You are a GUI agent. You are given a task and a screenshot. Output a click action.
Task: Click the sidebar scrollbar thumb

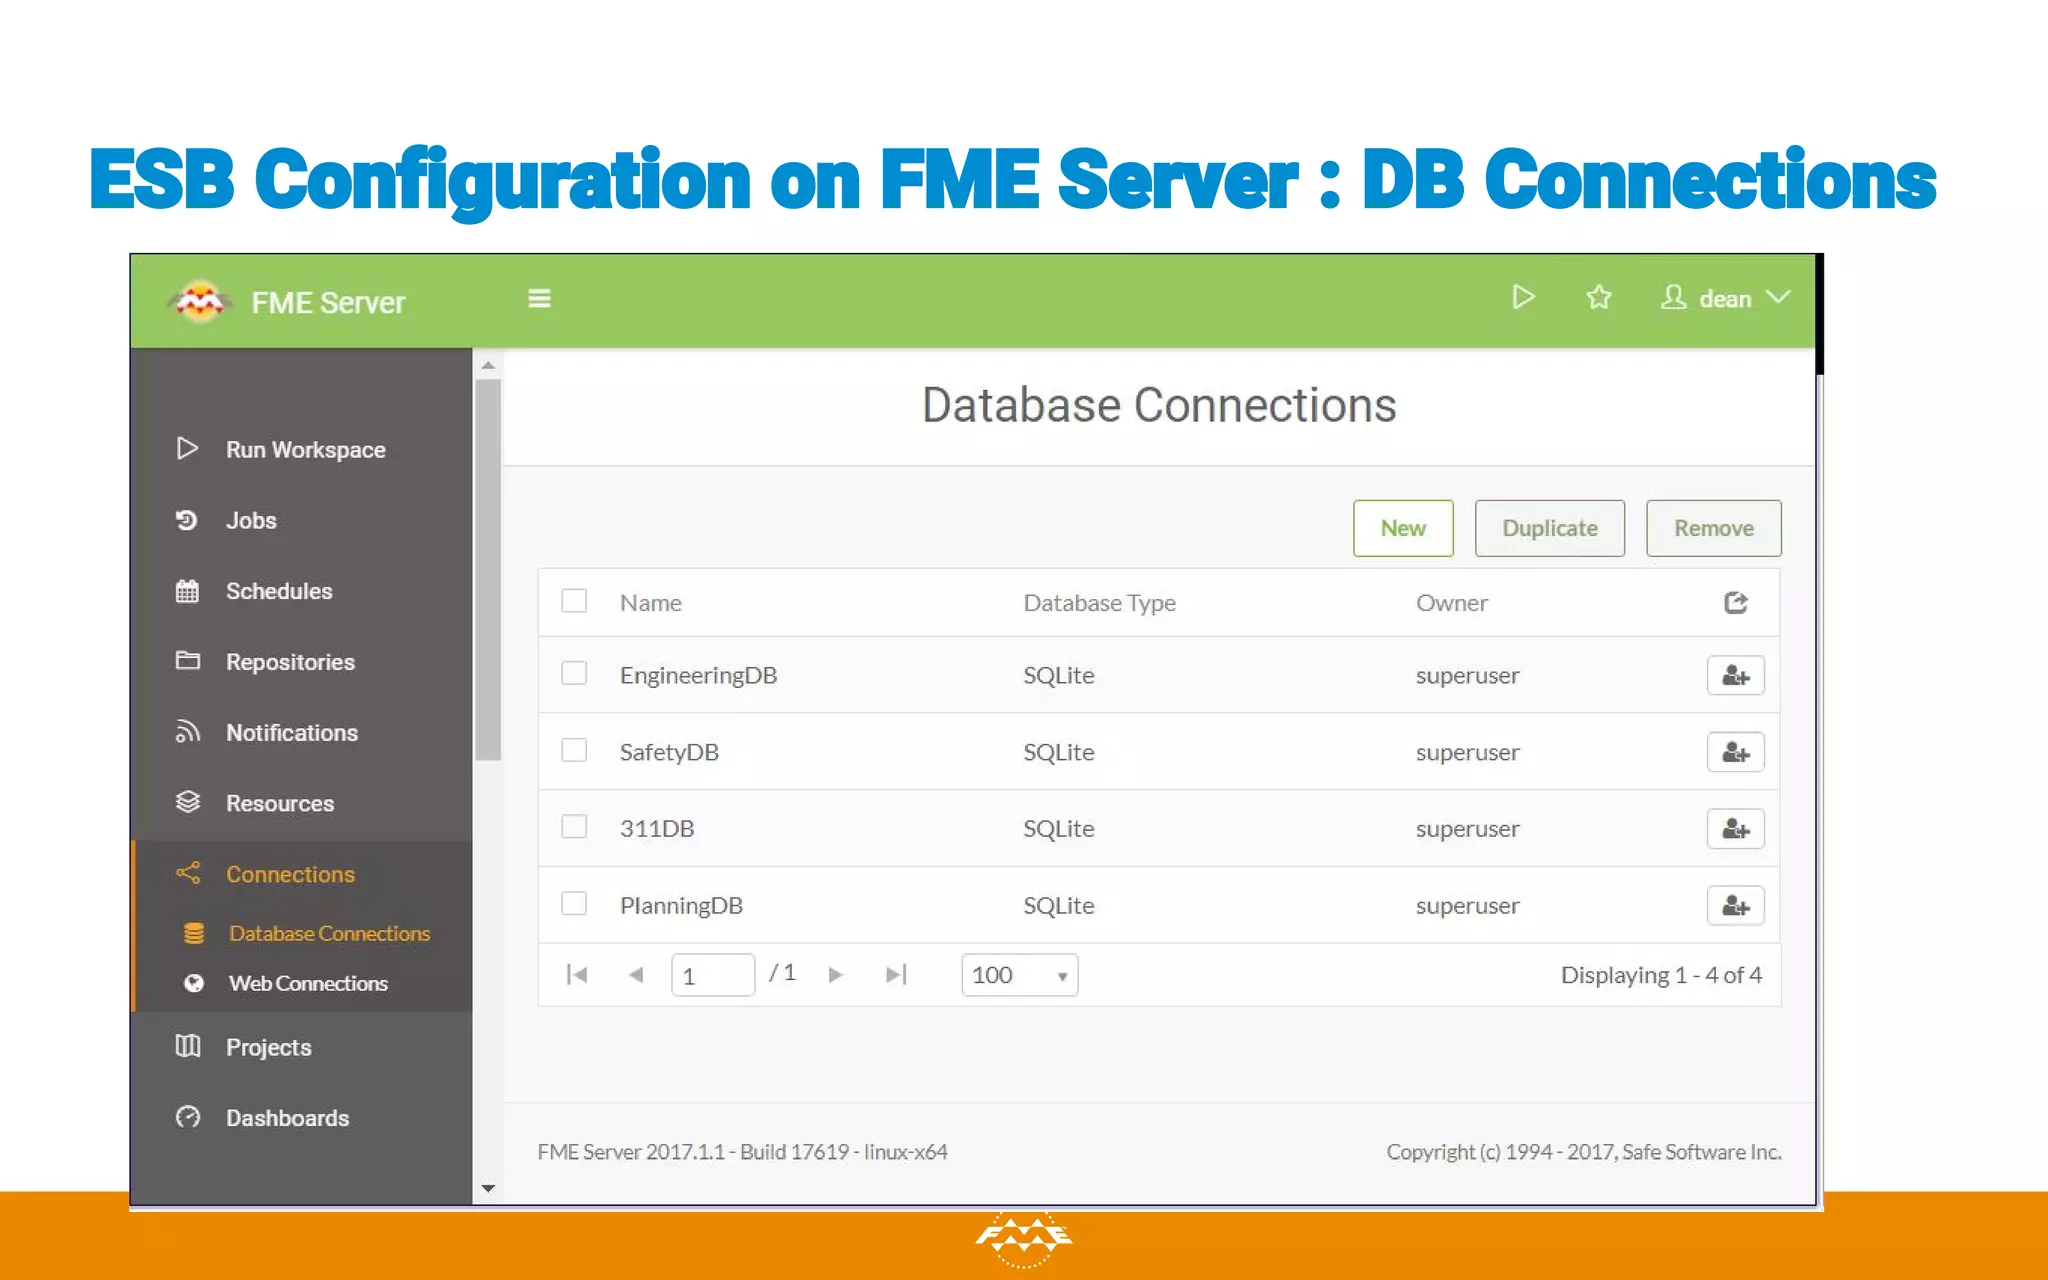click(488, 570)
